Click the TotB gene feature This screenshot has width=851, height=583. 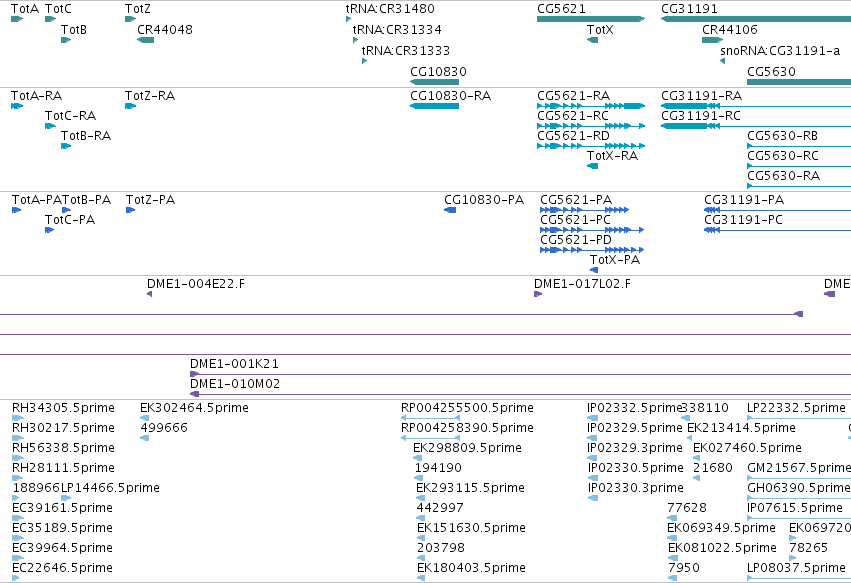66,40
